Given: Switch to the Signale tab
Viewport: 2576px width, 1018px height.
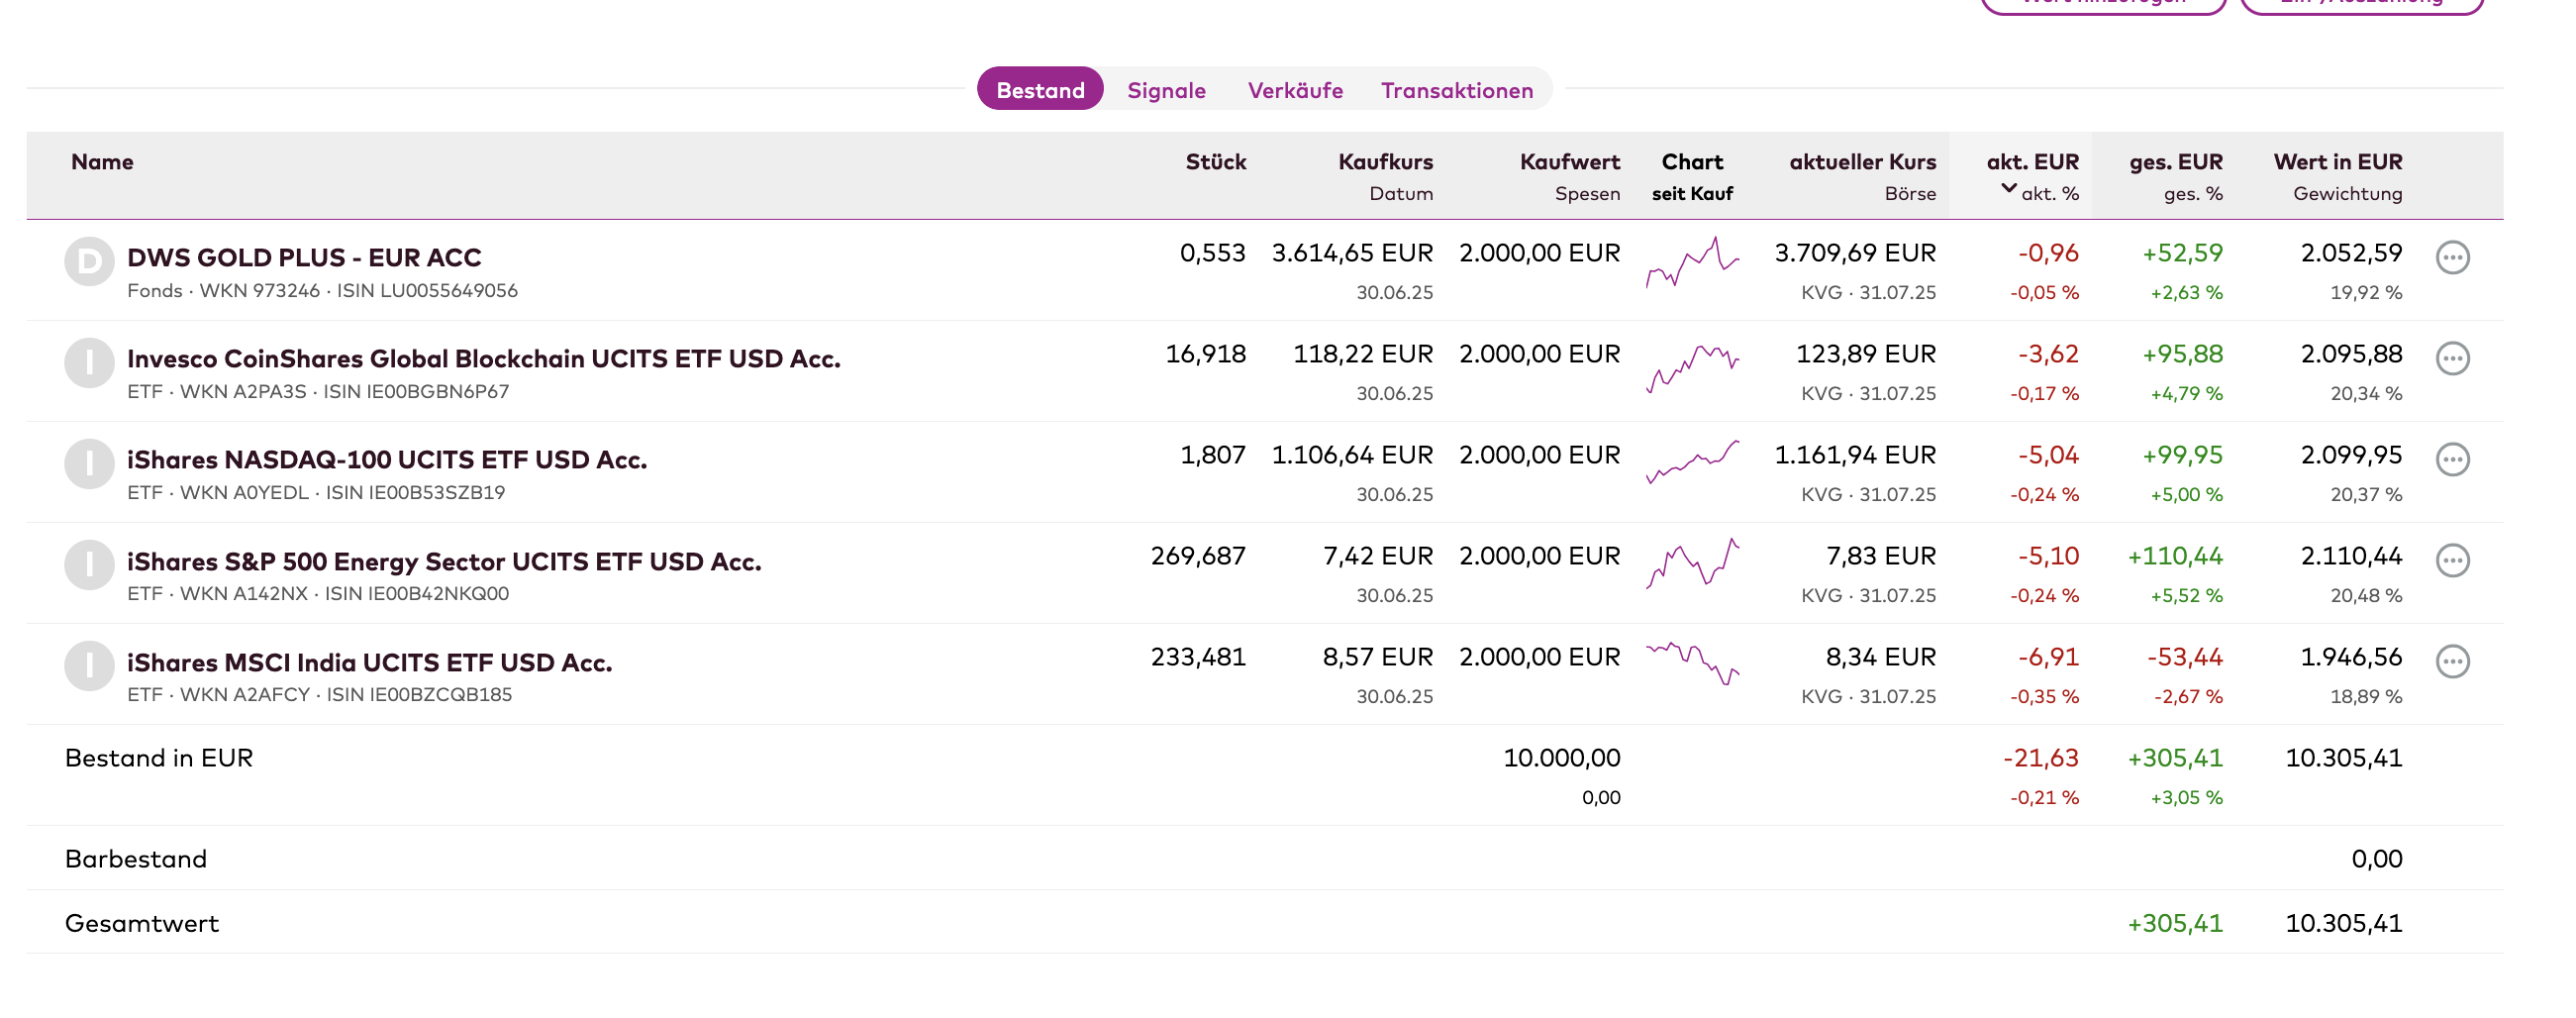Looking at the screenshot, I should [1166, 90].
